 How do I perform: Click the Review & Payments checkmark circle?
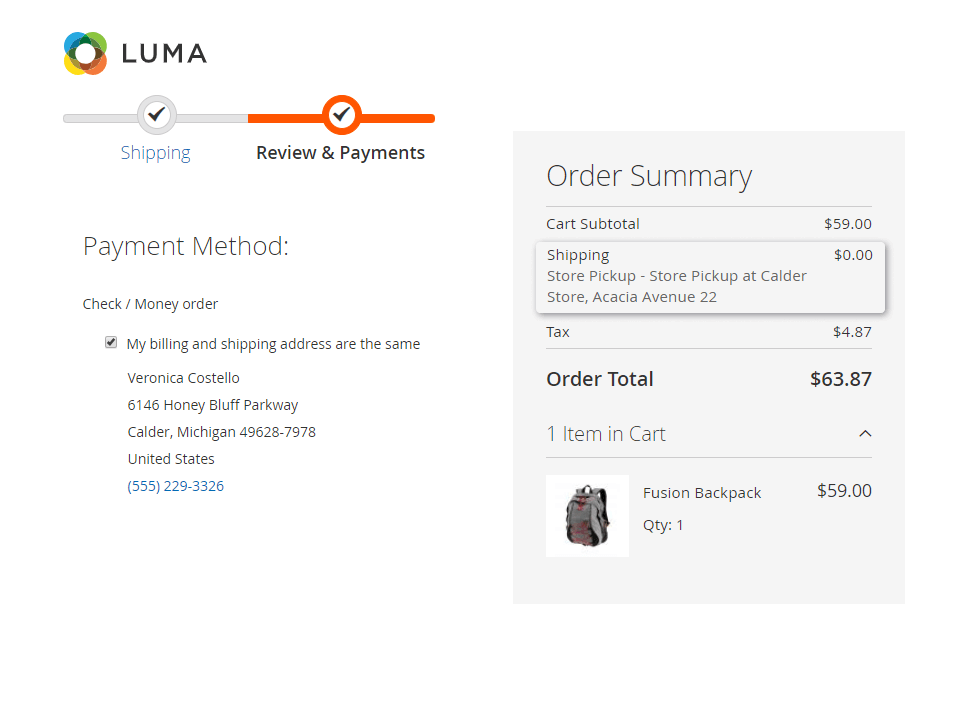coord(342,116)
